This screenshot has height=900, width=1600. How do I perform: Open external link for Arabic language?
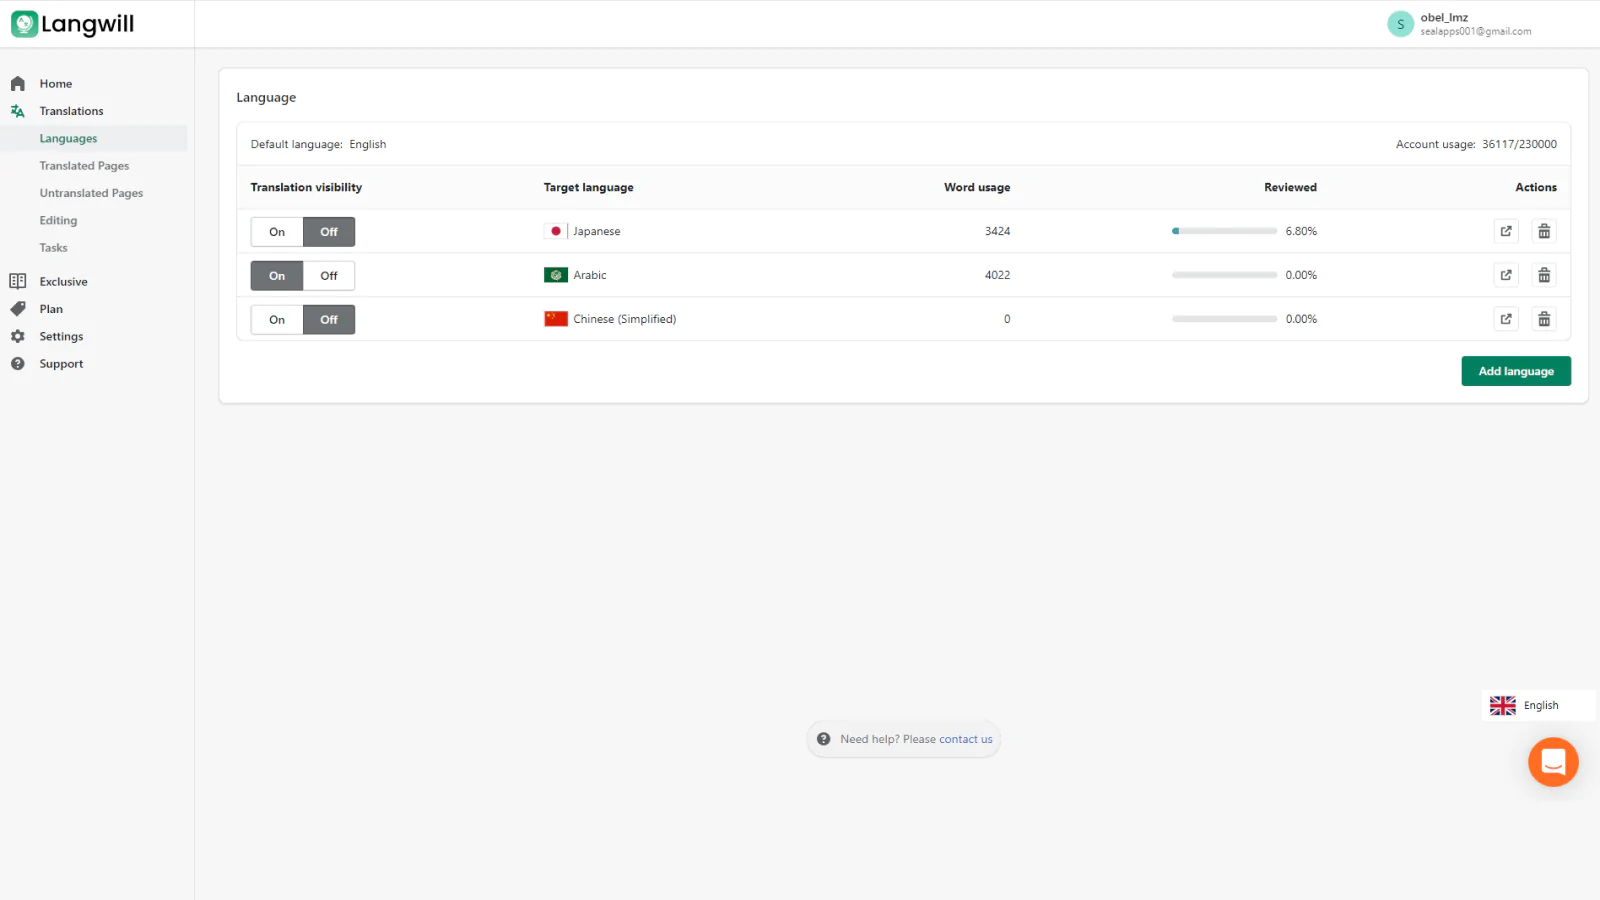point(1506,275)
